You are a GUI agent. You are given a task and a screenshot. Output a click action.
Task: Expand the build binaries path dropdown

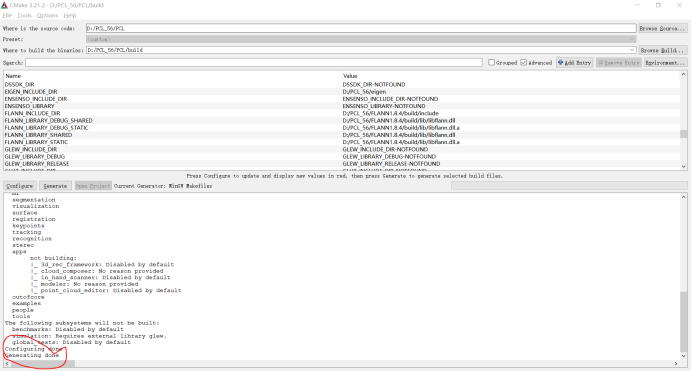(632, 50)
